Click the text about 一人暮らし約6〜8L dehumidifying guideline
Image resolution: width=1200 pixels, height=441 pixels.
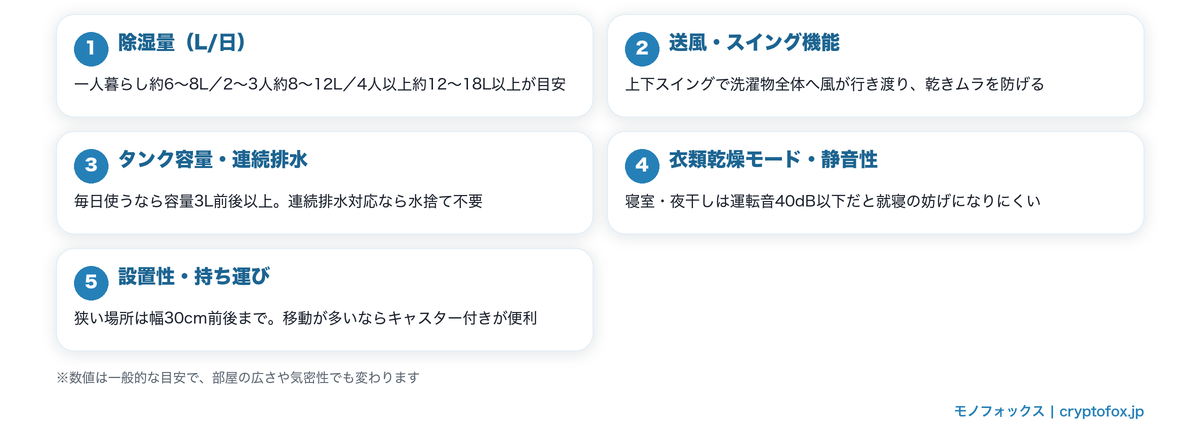(320, 84)
